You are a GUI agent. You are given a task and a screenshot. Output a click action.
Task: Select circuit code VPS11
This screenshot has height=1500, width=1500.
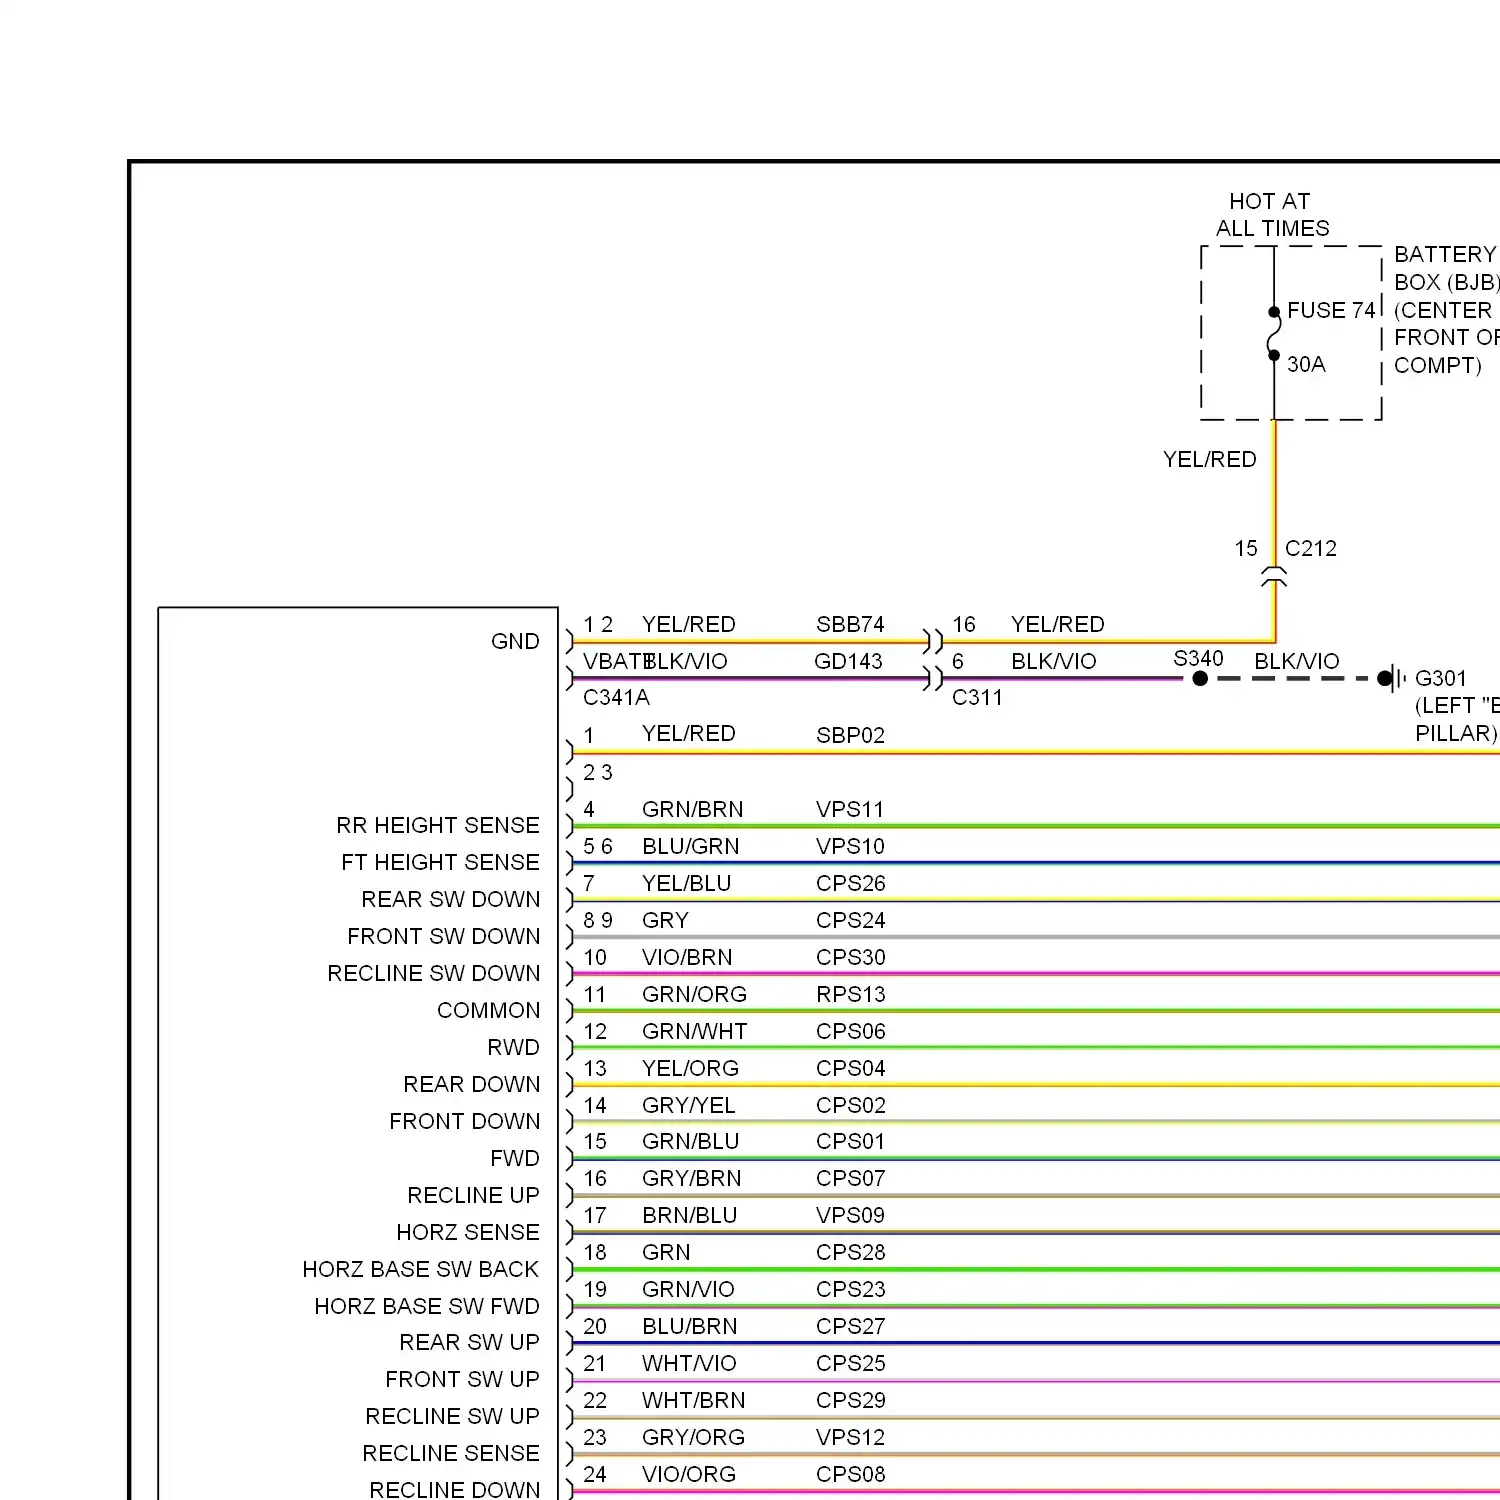click(850, 809)
